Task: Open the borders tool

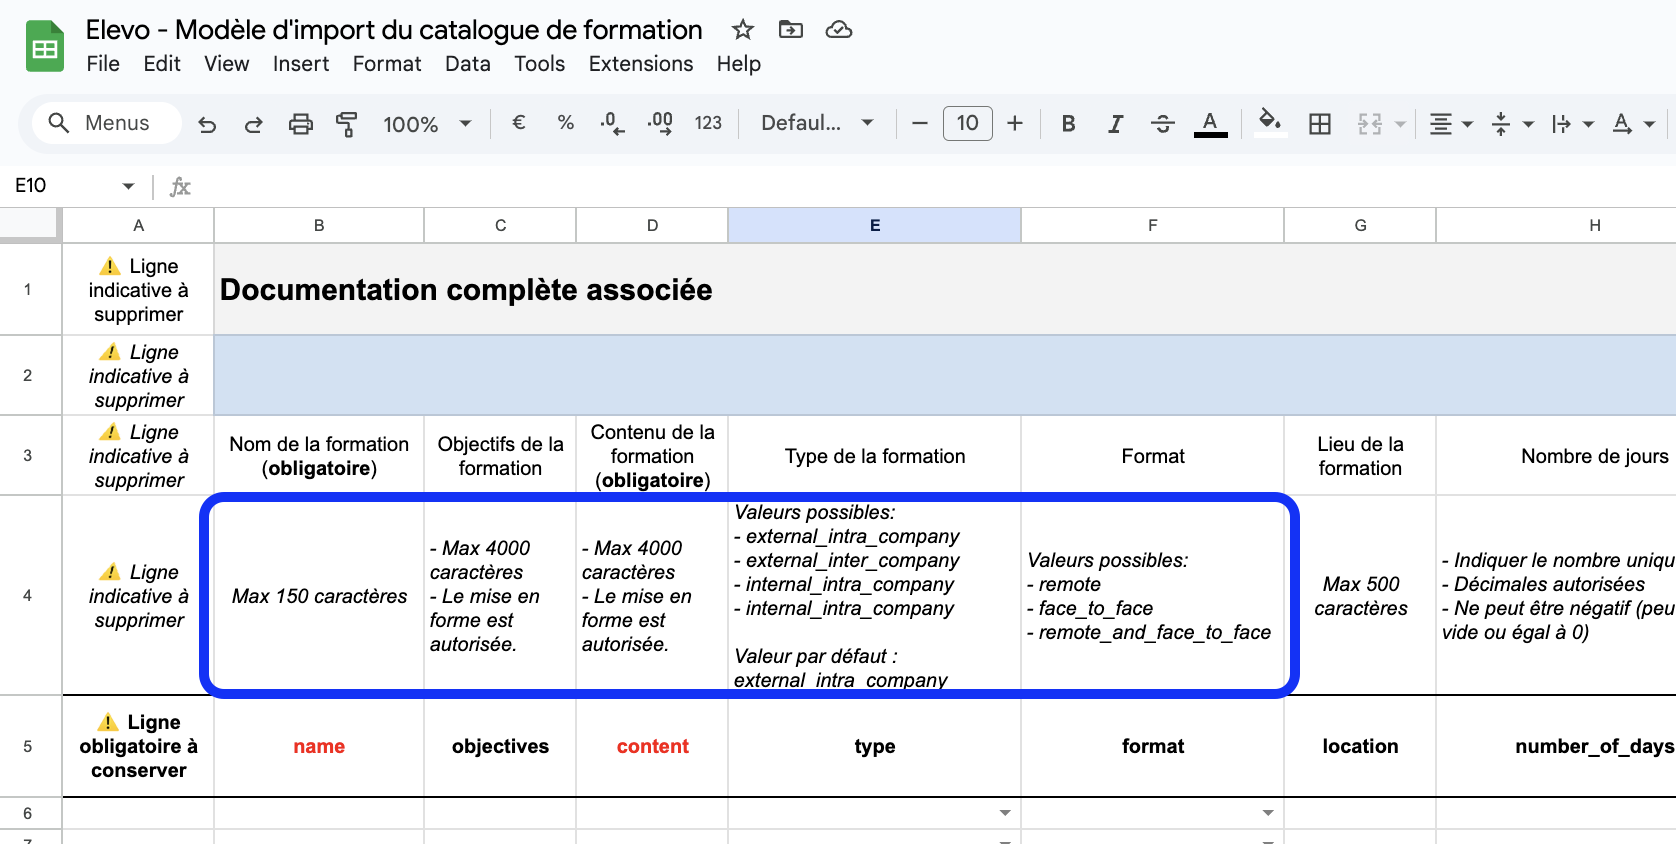Action: pyautogui.click(x=1320, y=123)
